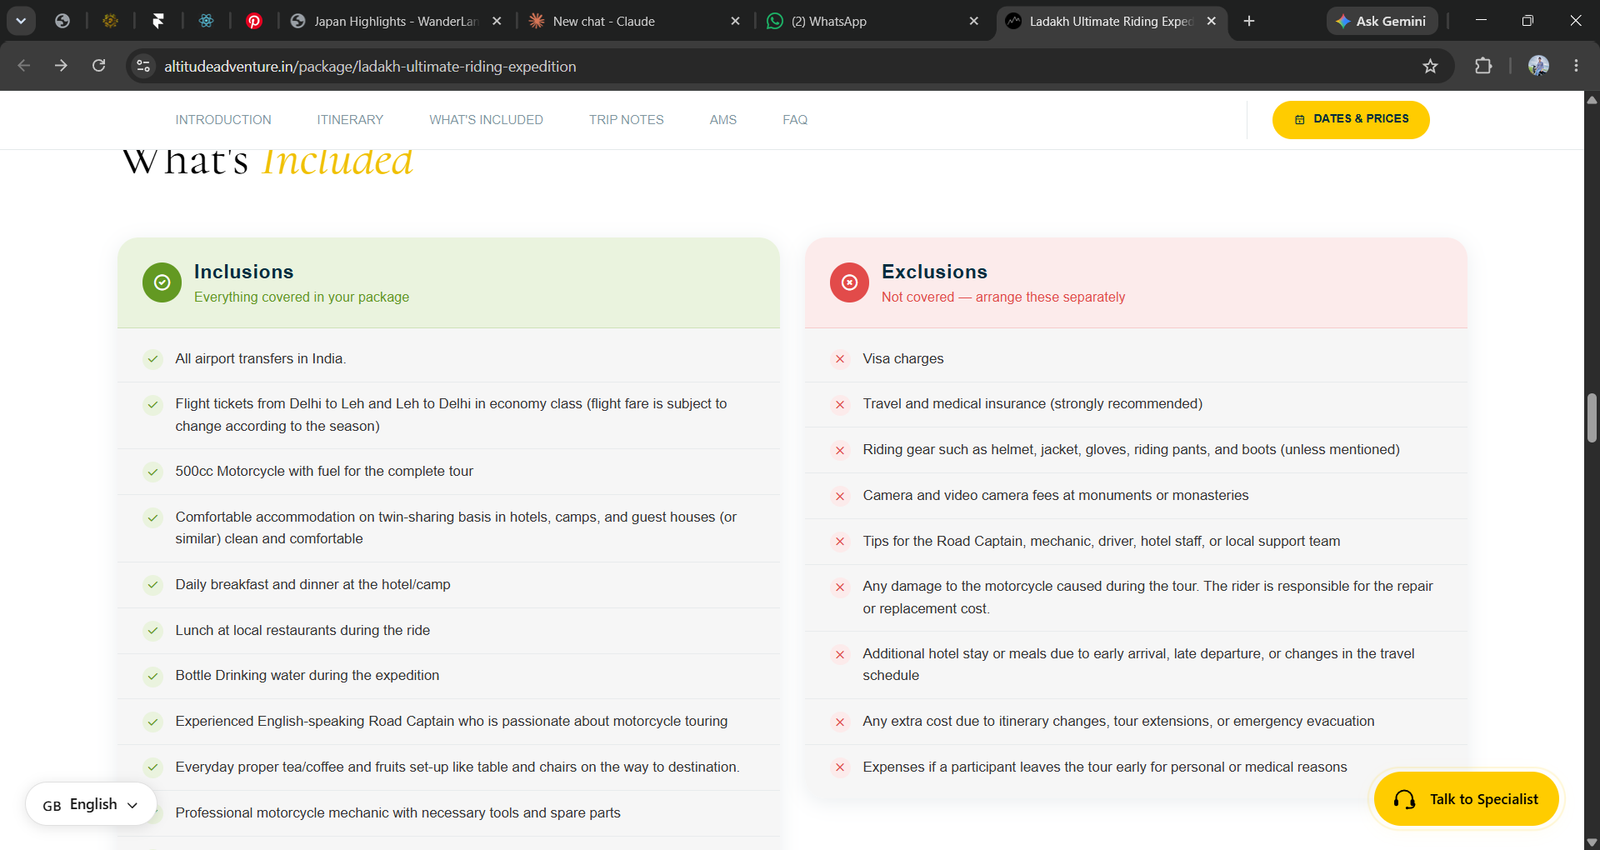Open Chrome profile avatar

point(1538,66)
